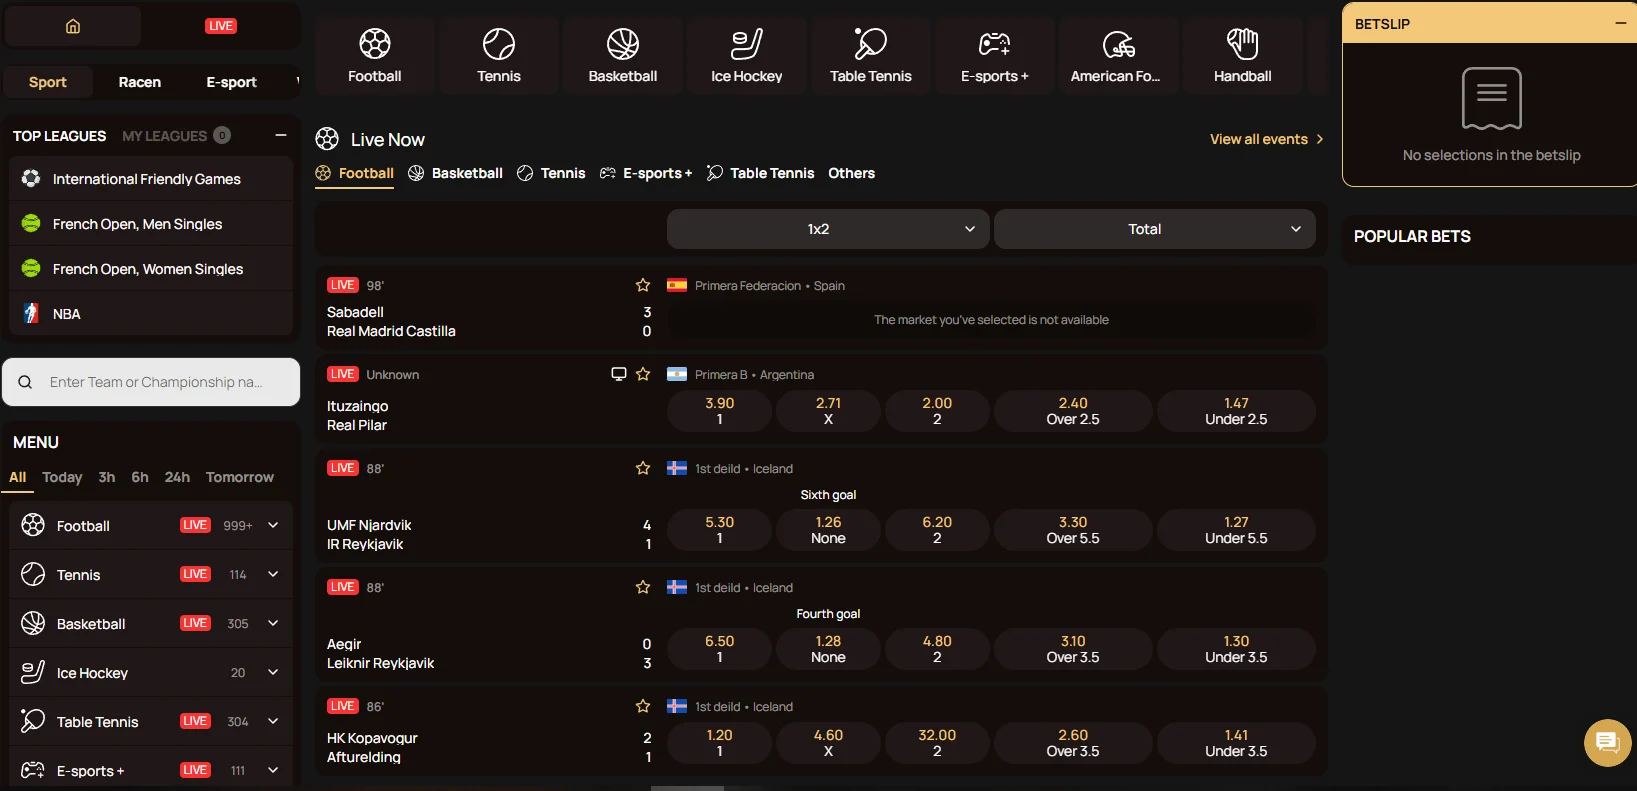
Task: Click the View all events link
Action: click(1267, 139)
